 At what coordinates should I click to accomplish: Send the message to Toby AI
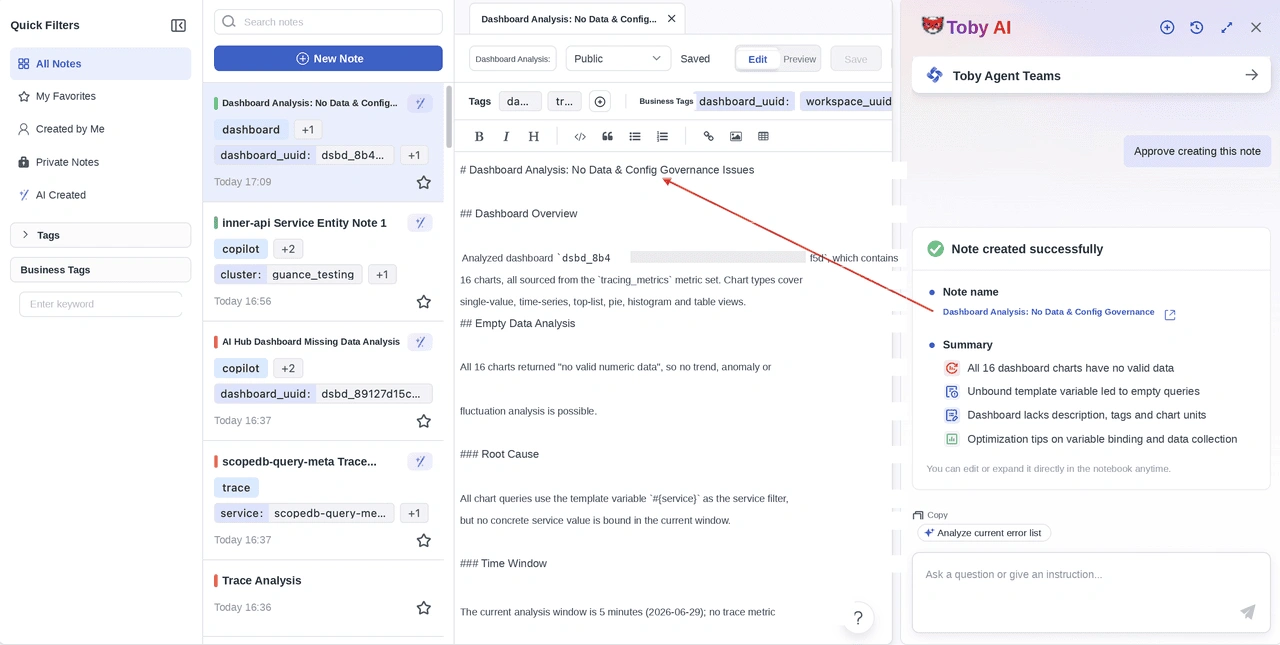point(1248,612)
